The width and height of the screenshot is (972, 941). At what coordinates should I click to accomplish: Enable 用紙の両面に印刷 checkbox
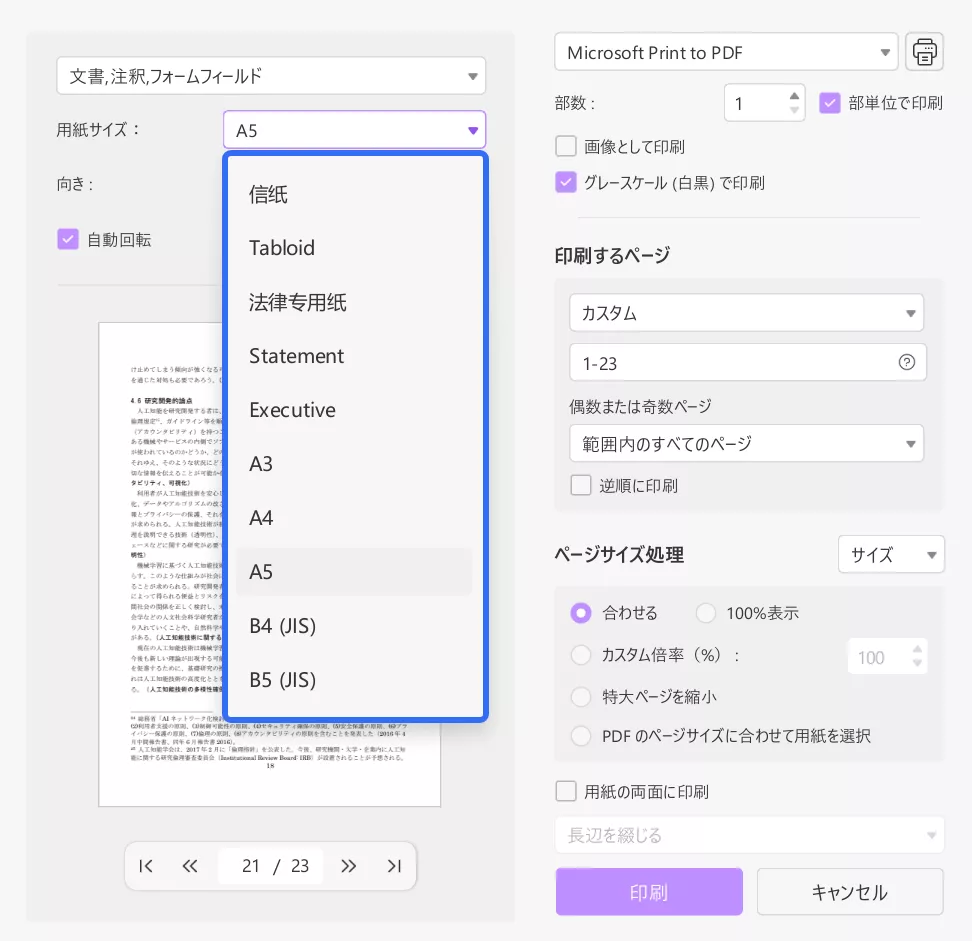(566, 791)
